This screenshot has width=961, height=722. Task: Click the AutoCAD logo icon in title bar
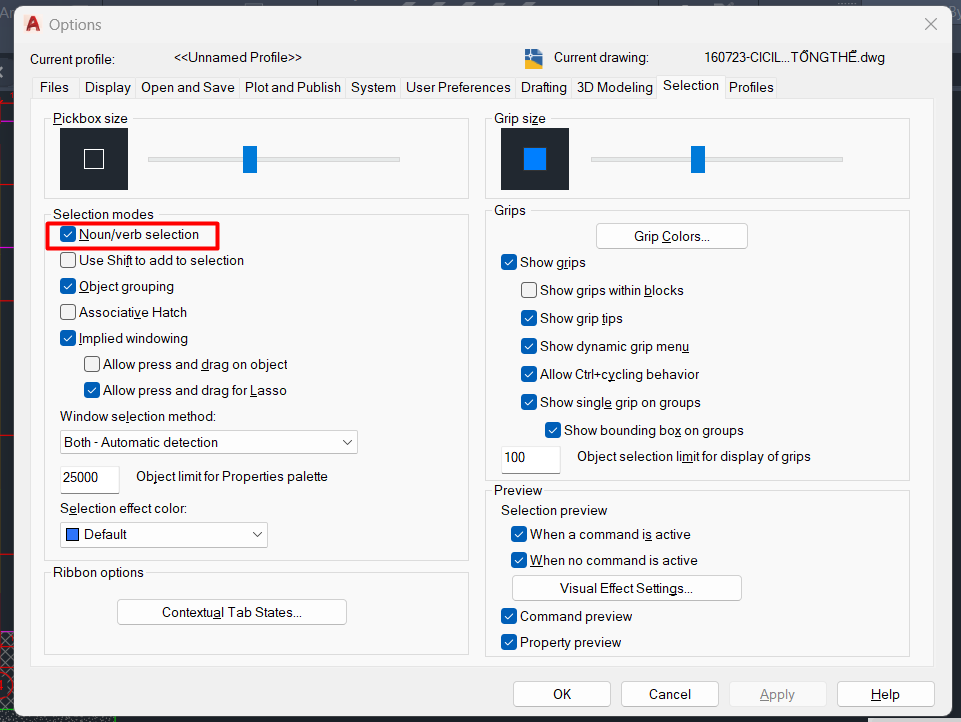coord(33,24)
